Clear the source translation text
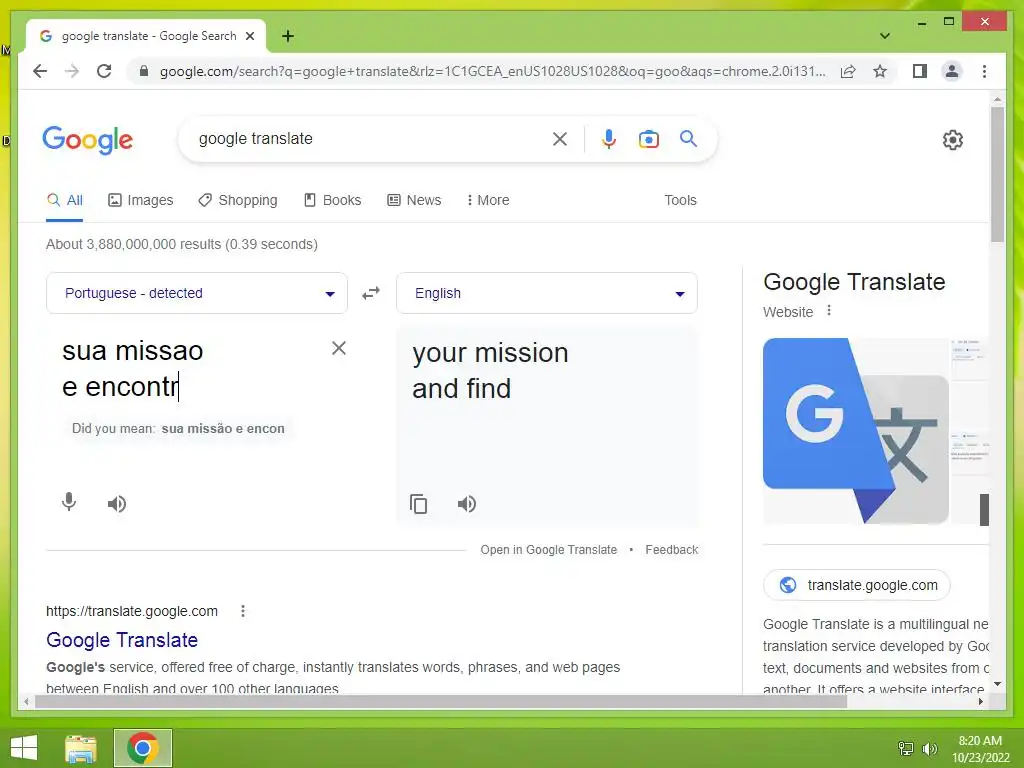 point(339,348)
